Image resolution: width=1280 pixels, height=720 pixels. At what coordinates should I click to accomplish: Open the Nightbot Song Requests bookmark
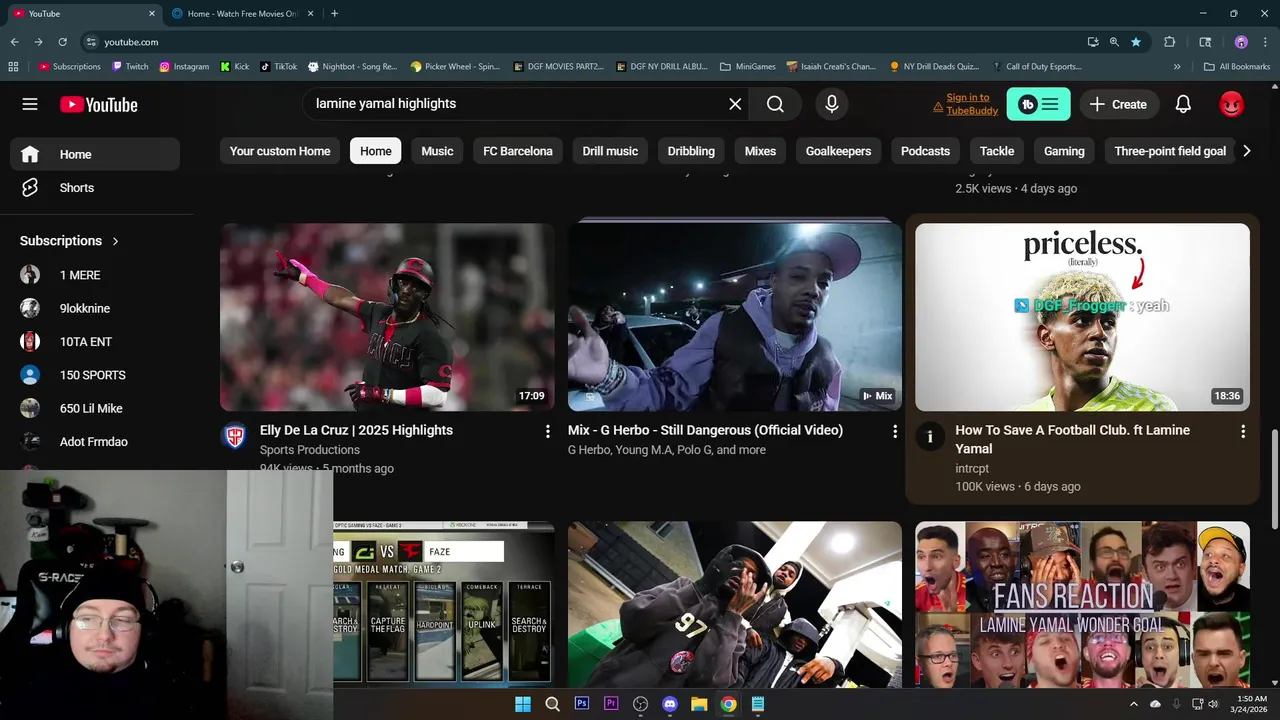click(353, 67)
